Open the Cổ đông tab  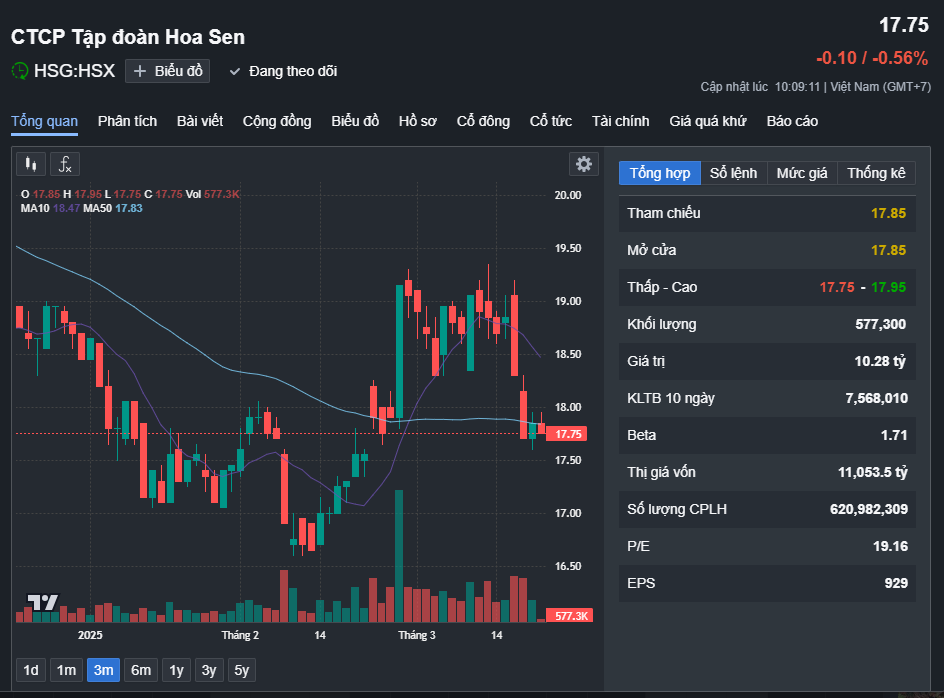pyautogui.click(x=483, y=122)
